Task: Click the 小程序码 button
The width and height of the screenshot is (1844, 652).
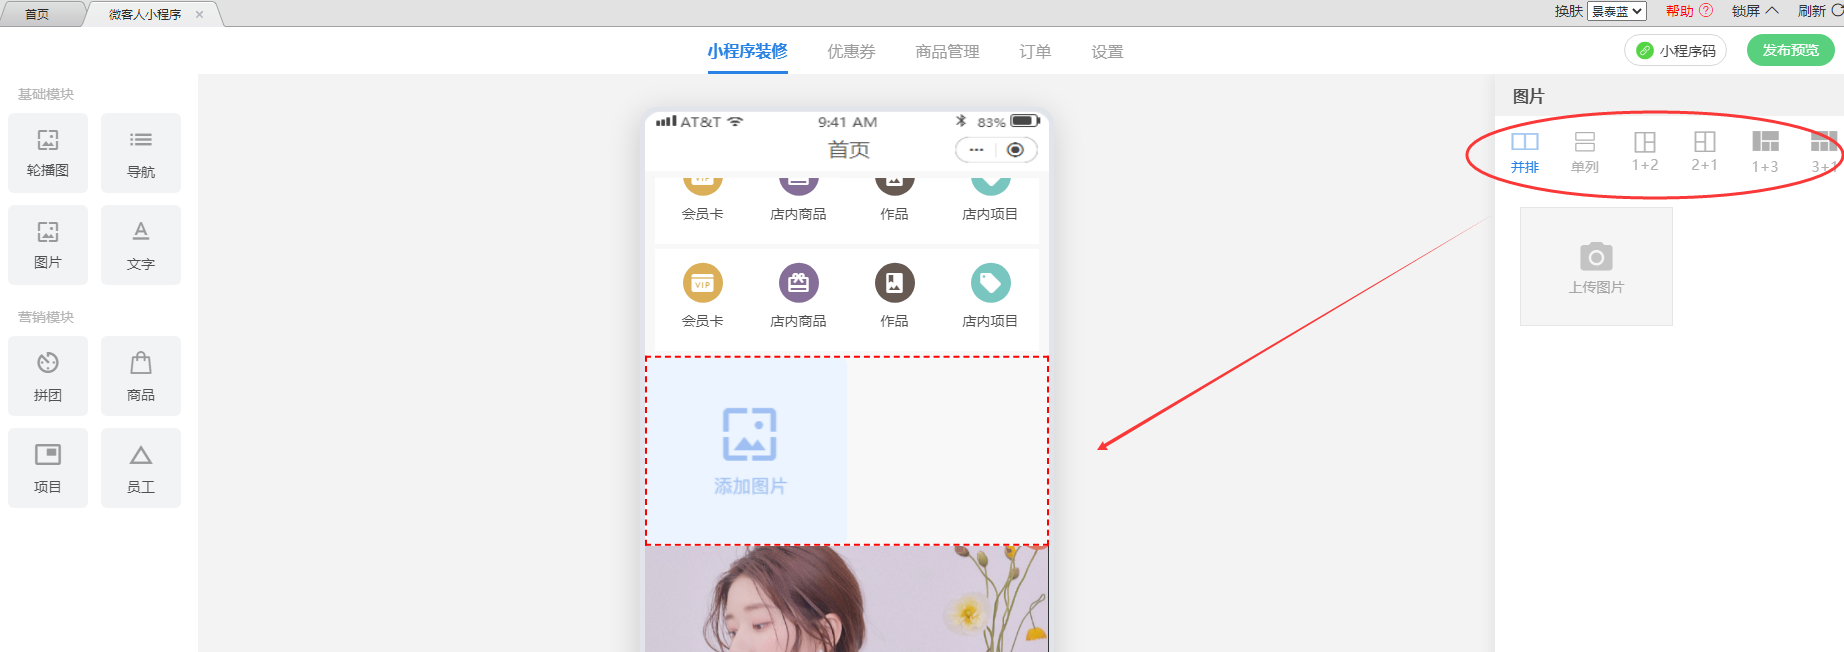Action: (1675, 50)
